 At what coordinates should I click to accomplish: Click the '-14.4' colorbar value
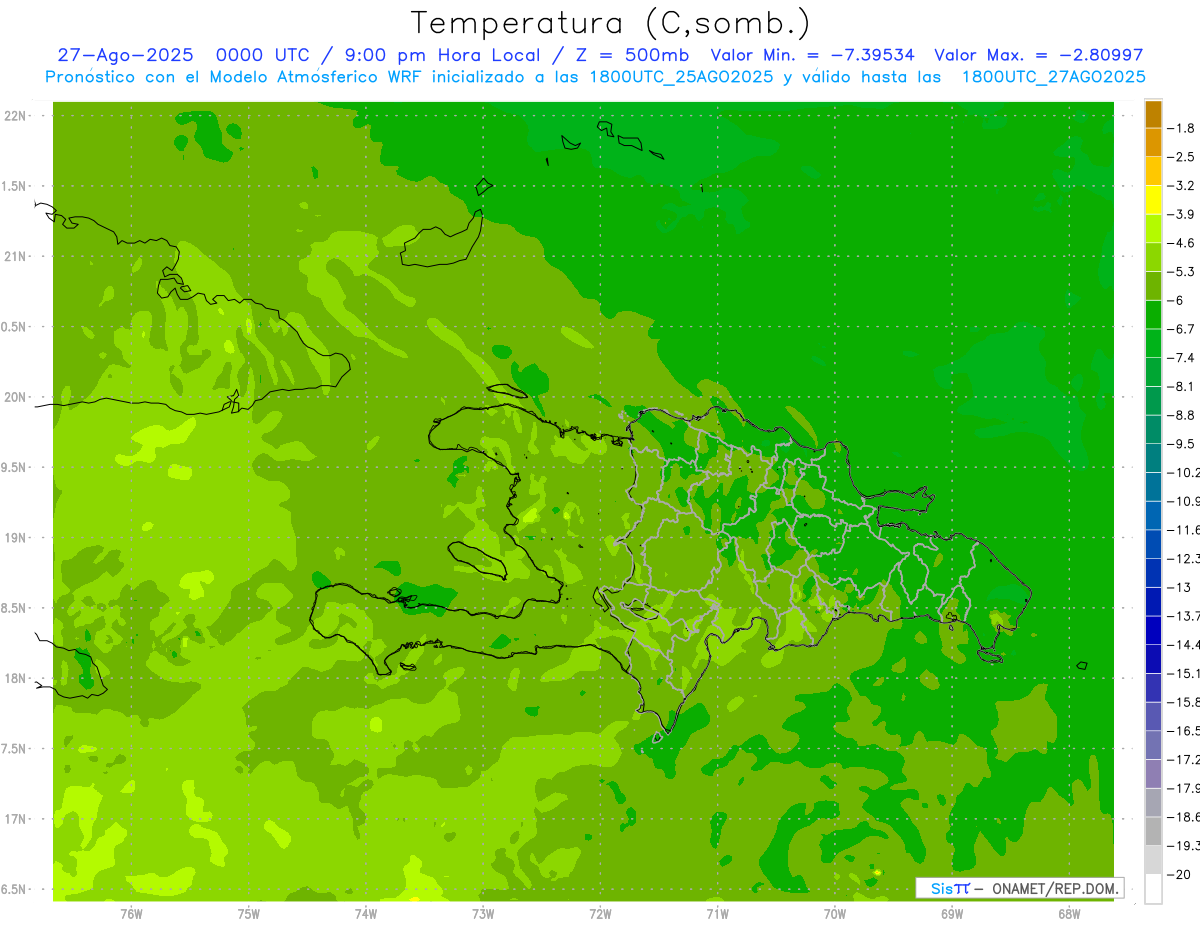1184,644
